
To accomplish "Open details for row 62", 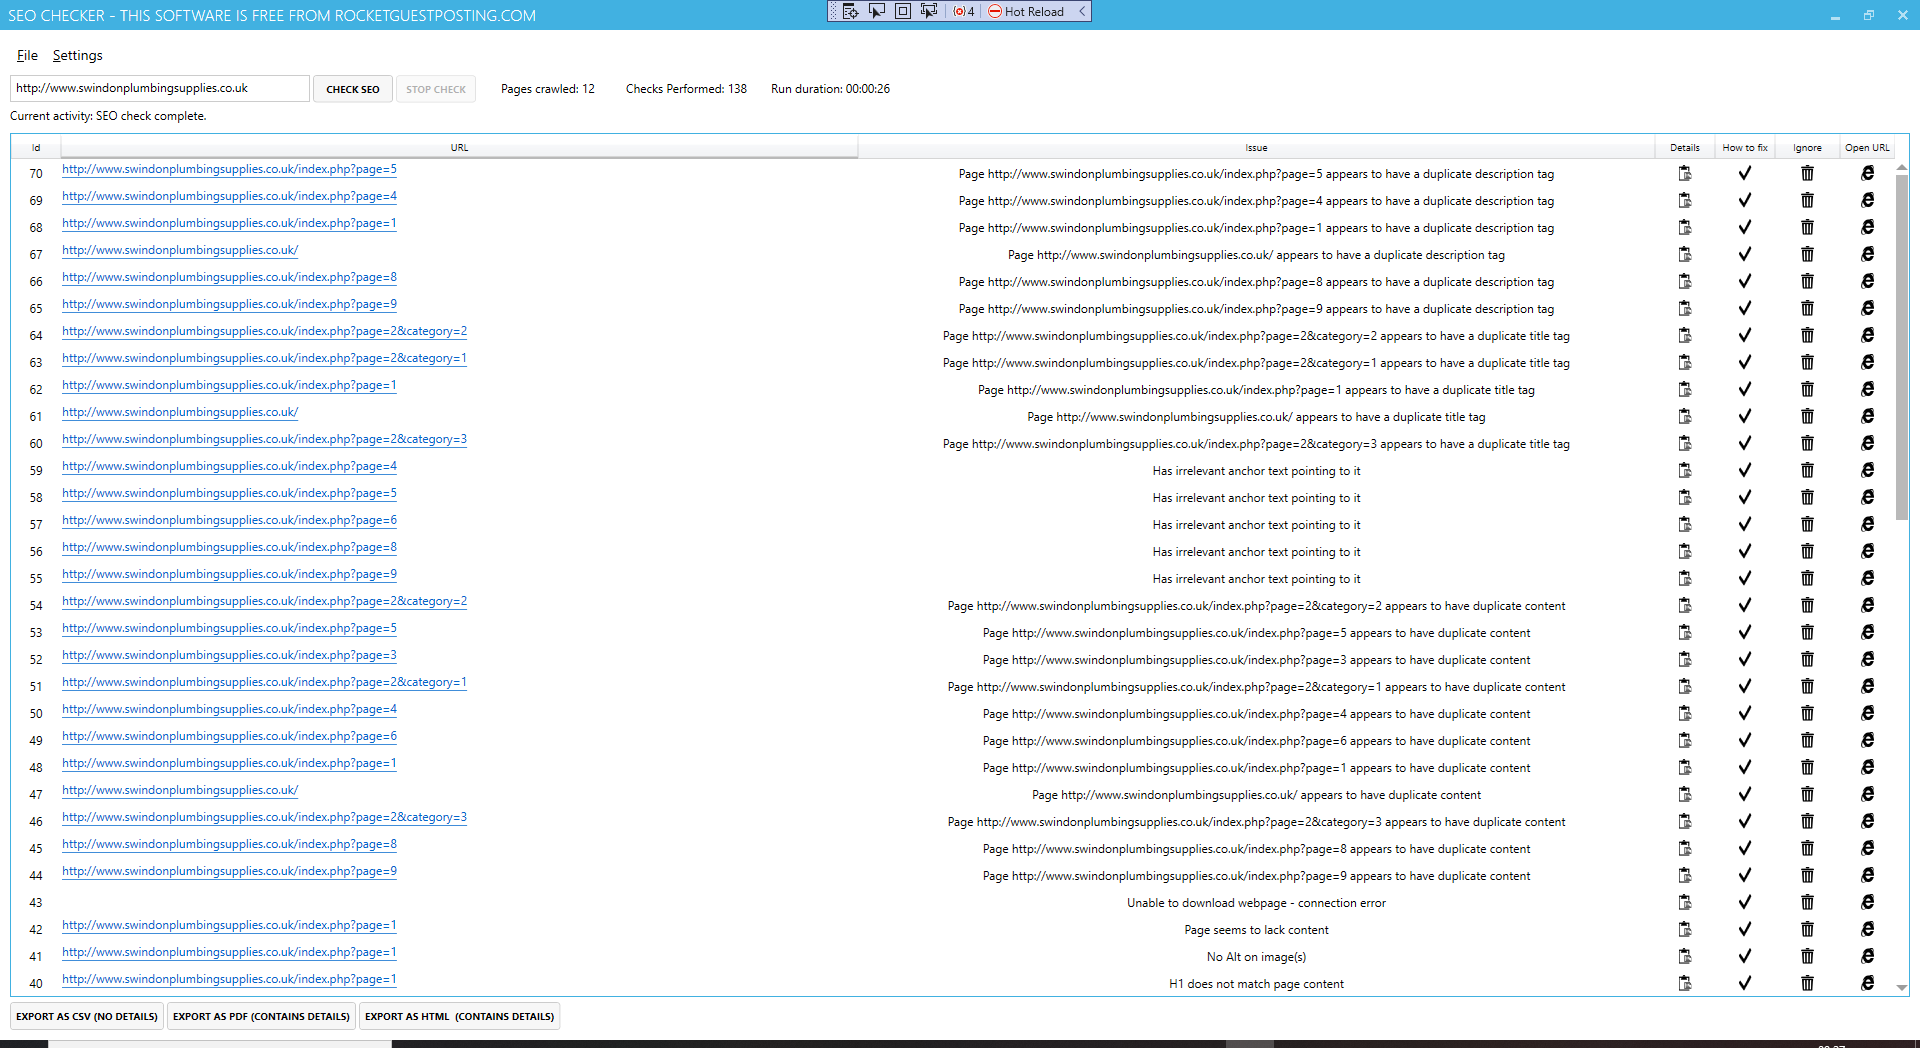I will pyautogui.click(x=1685, y=390).
